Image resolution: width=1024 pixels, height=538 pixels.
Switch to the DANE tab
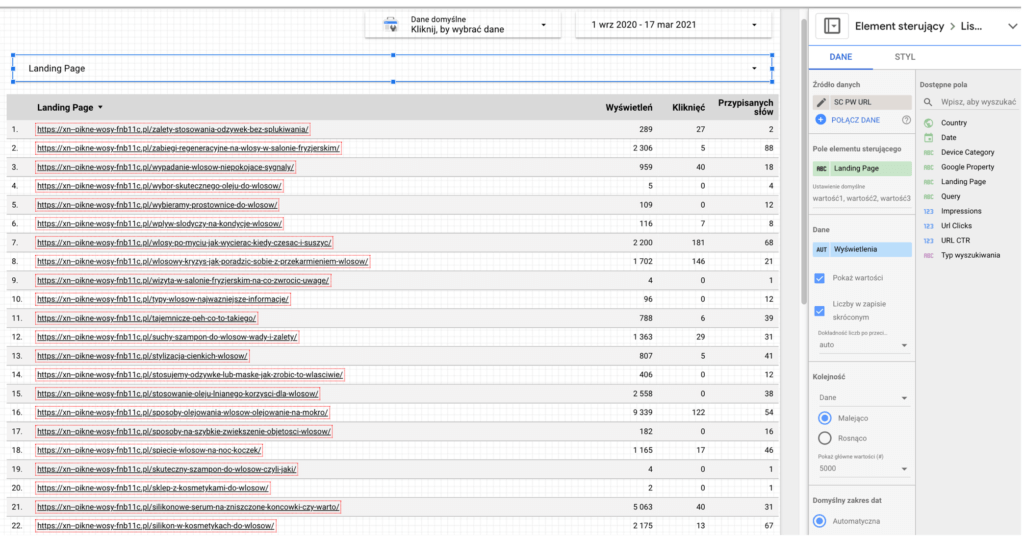click(841, 57)
